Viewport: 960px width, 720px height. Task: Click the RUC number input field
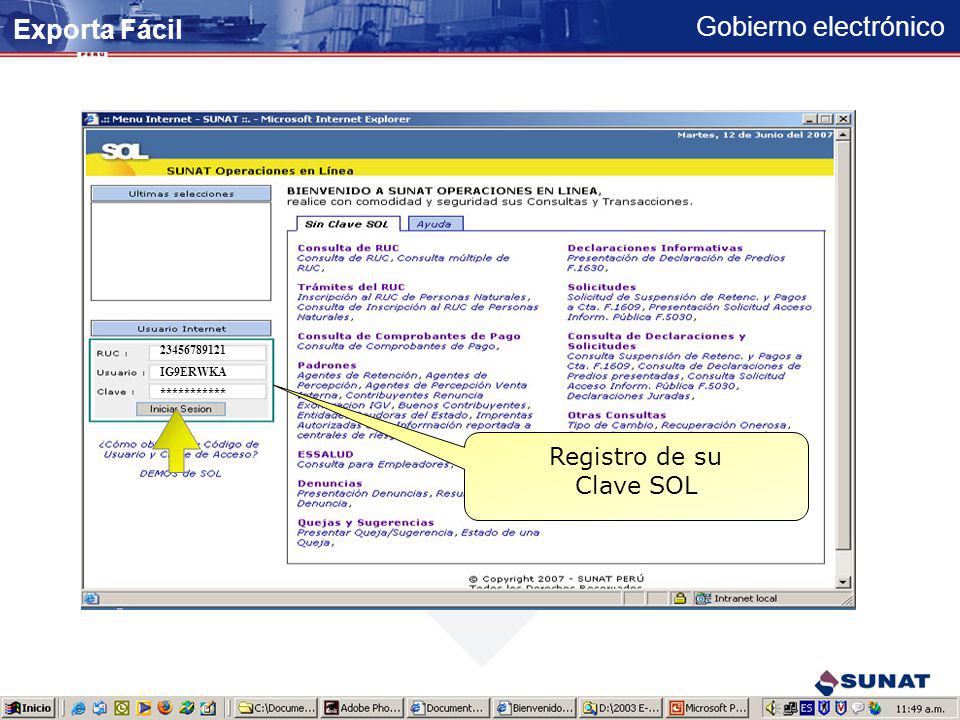pyautogui.click(x=208, y=351)
